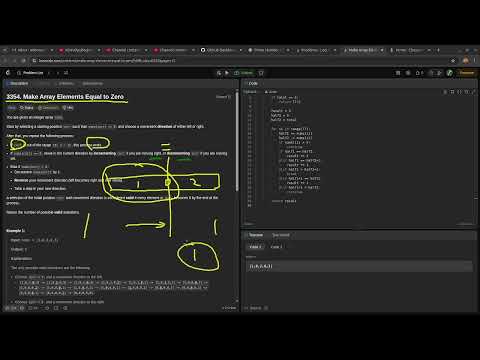
Task: Switch to the Description tab
Action: click(17, 83)
